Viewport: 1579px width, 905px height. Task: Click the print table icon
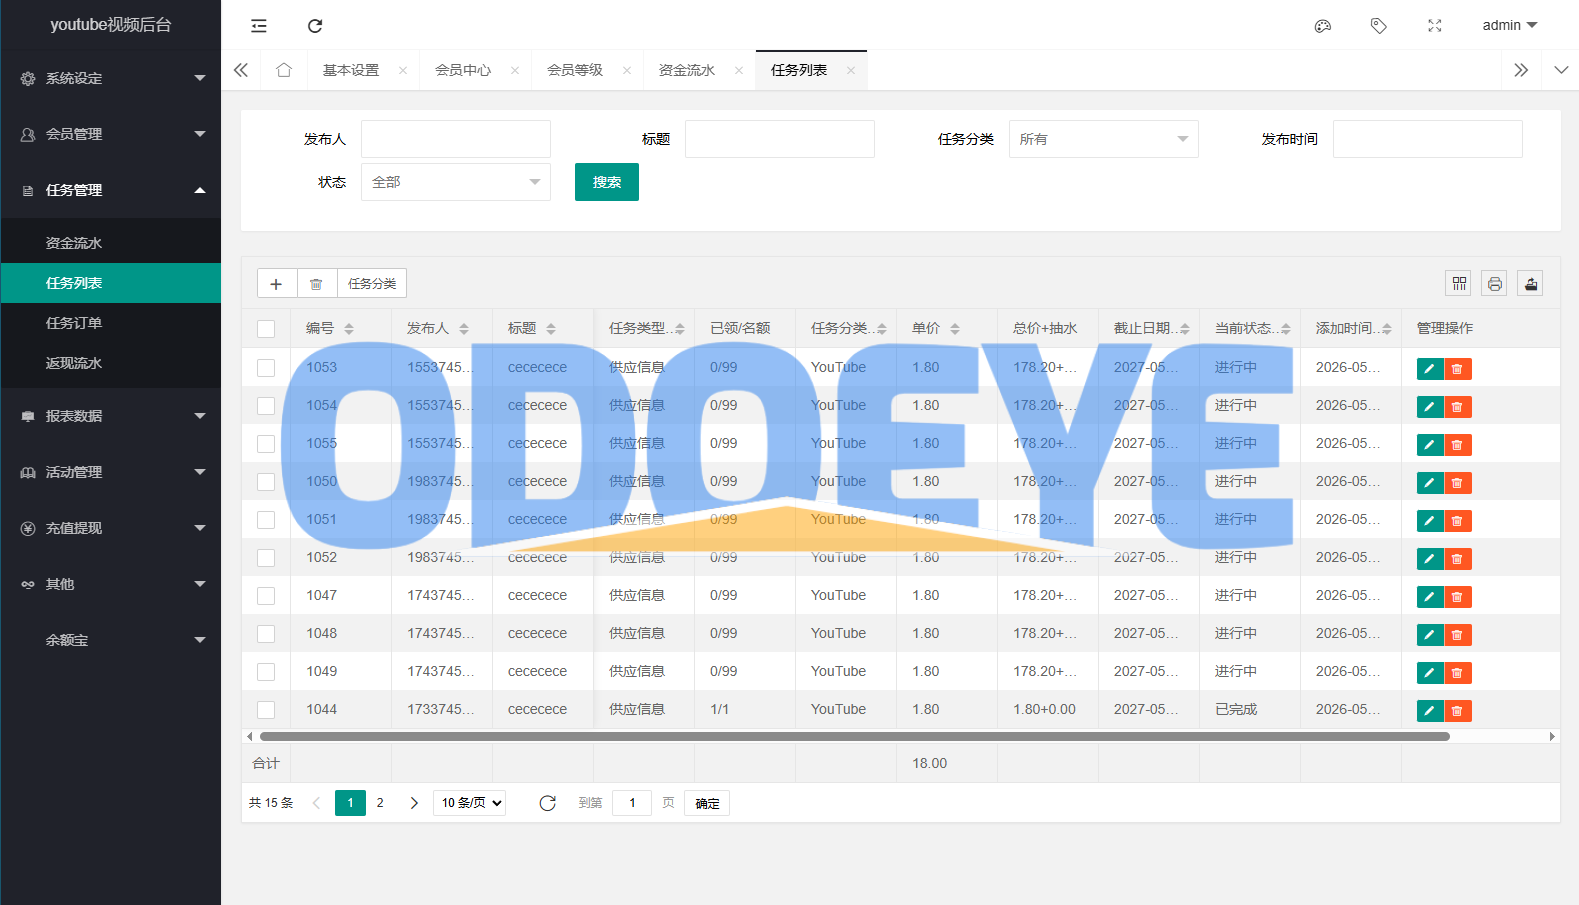click(x=1495, y=284)
